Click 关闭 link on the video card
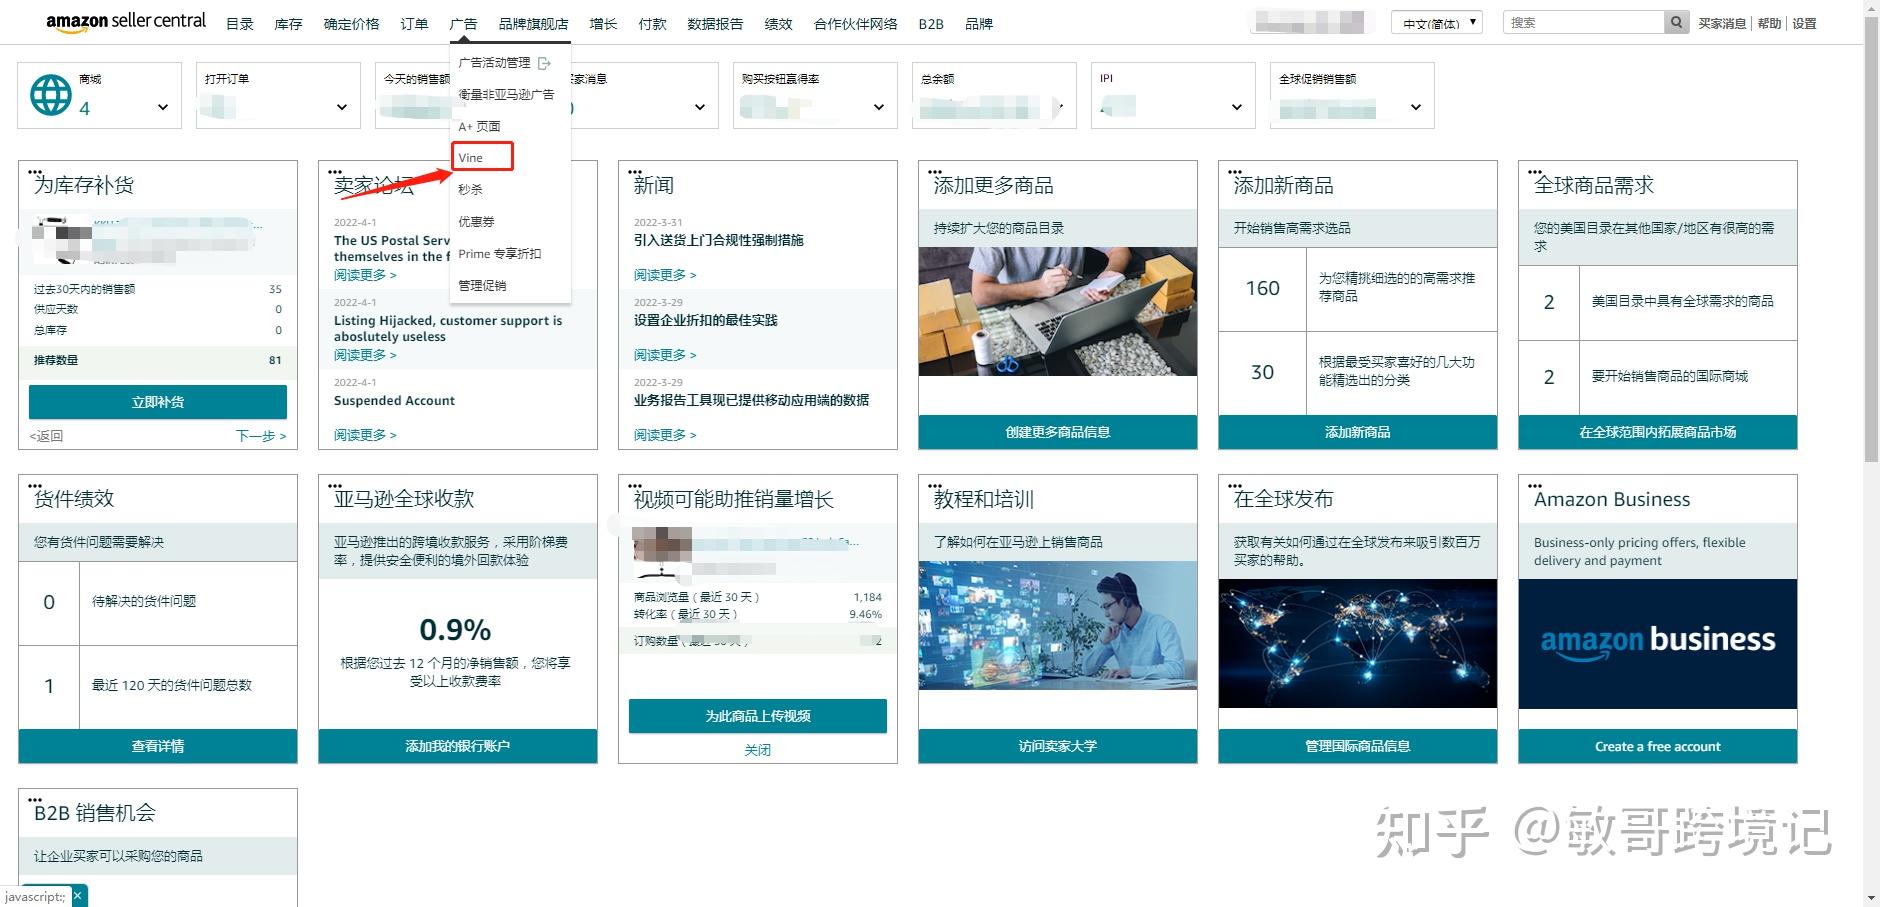 [758, 750]
